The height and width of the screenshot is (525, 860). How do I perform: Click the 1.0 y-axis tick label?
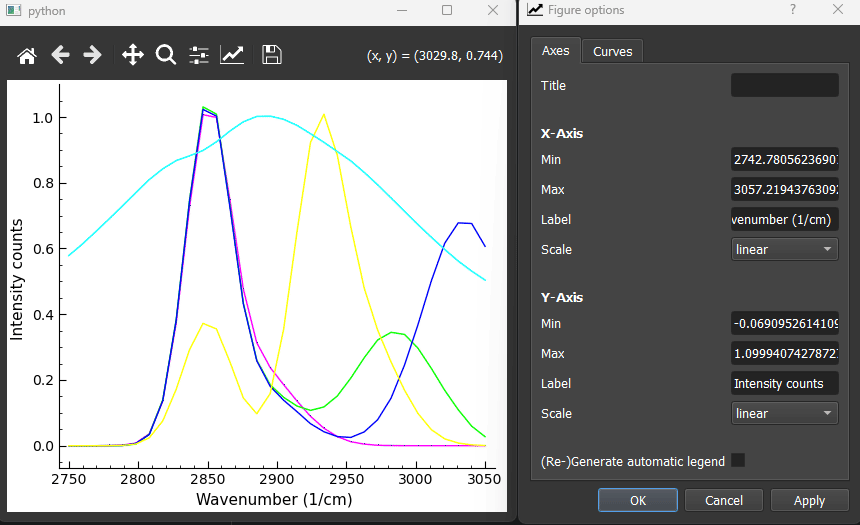tap(43, 118)
